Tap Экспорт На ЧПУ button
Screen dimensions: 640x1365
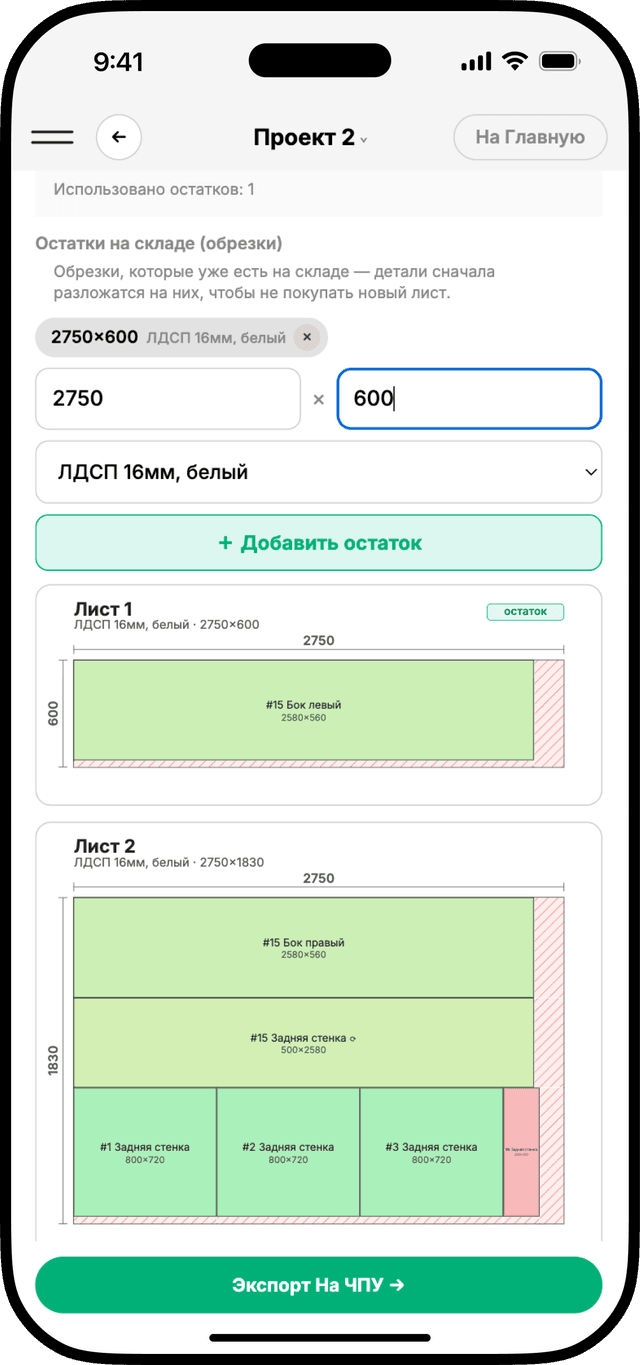tap(319, 1285)
